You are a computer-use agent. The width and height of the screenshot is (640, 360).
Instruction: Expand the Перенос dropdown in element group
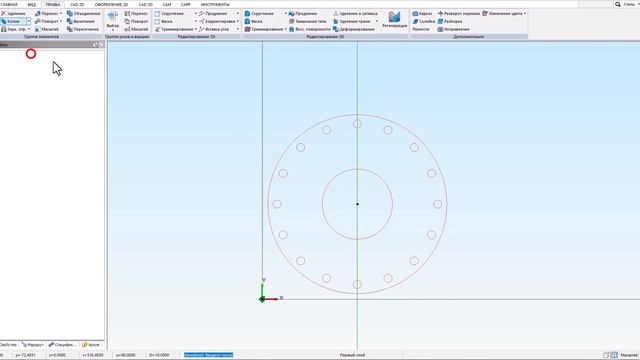click(61, 13)
